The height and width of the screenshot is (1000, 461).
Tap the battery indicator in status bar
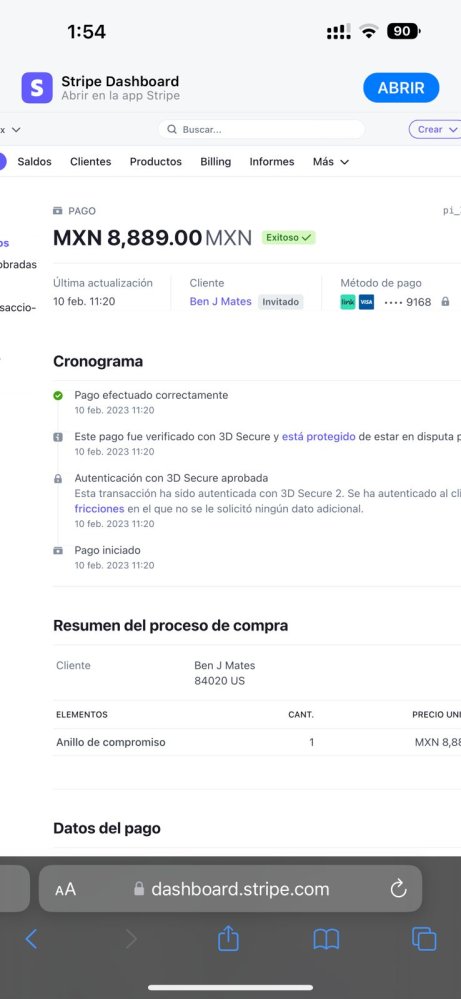[404, 31]
